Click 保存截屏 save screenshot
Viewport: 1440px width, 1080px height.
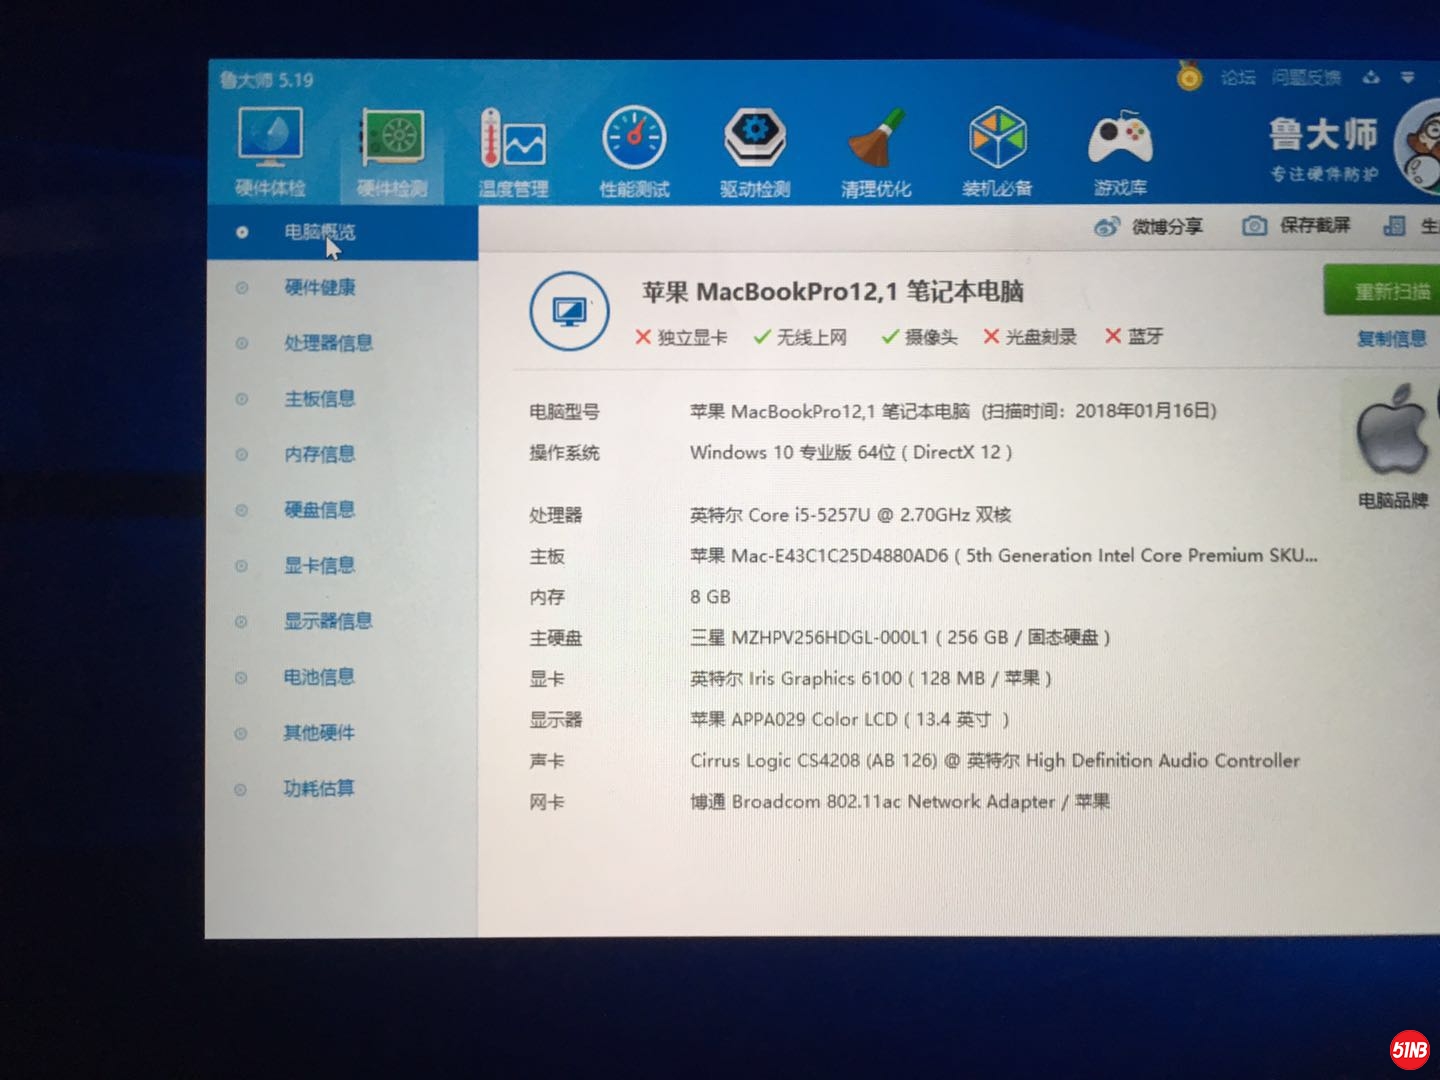pyautogui.click(x=1297, y=226)
